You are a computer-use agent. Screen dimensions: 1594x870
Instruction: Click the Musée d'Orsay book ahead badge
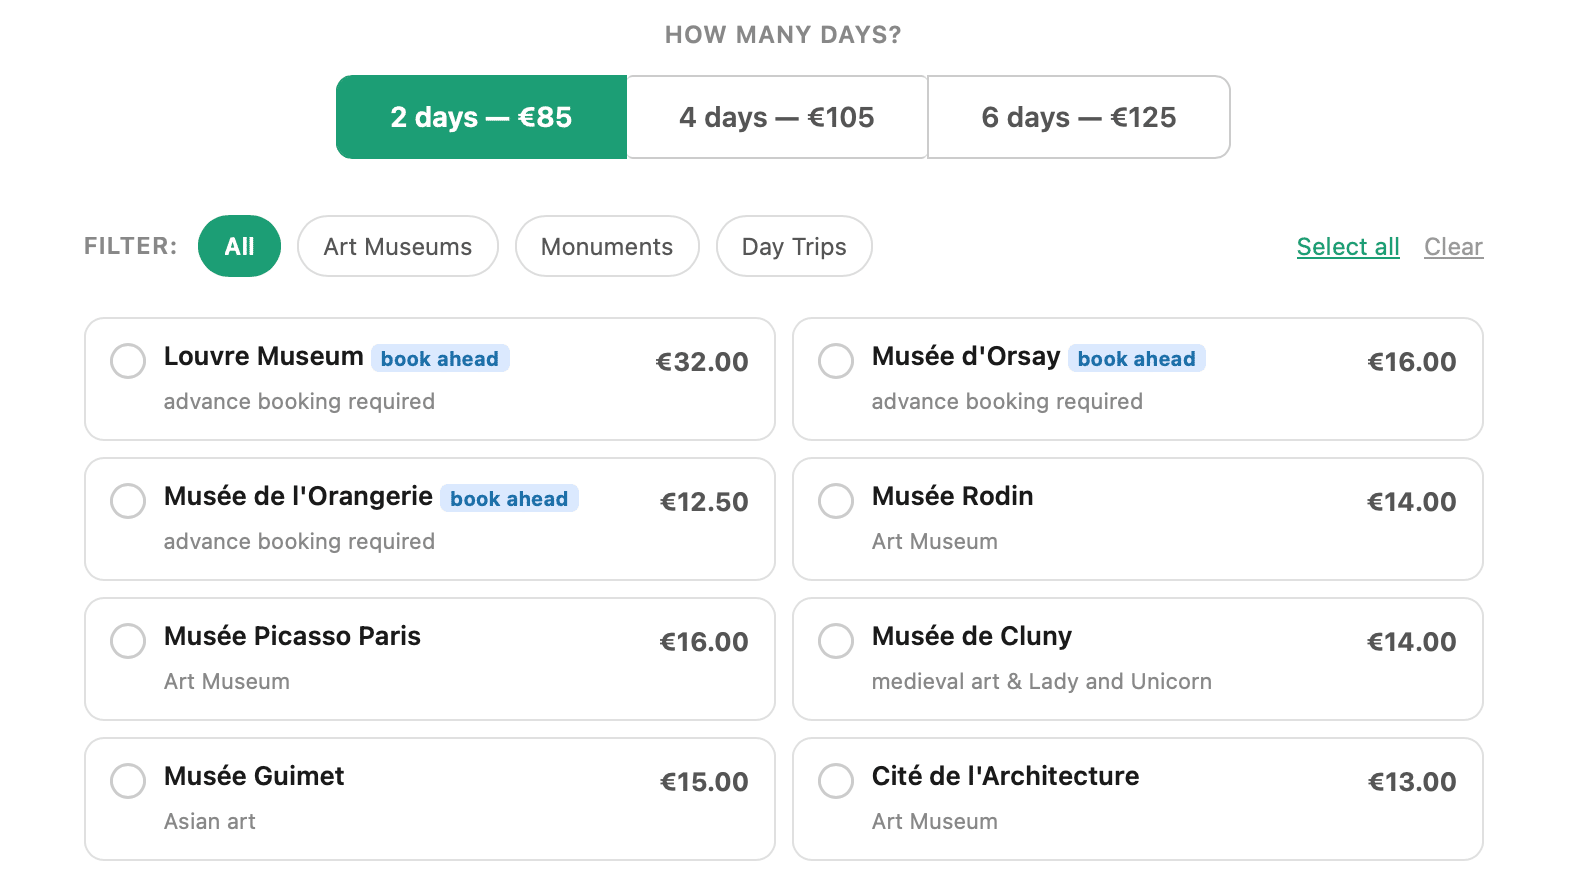click(1137, 358)
